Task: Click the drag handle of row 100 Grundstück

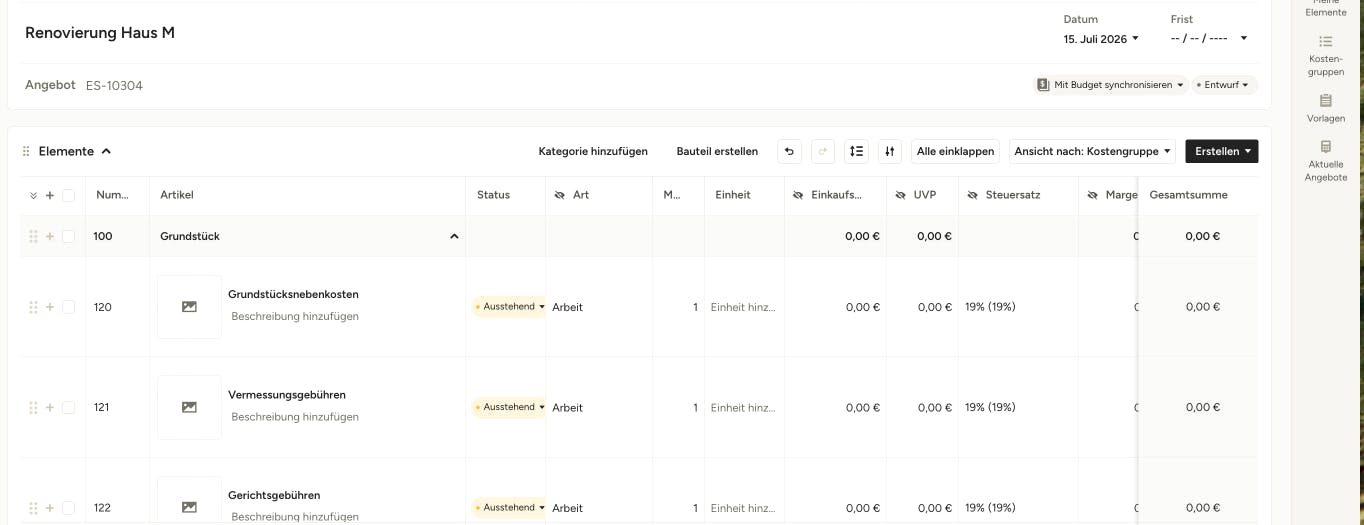Action: pos(33,236)
